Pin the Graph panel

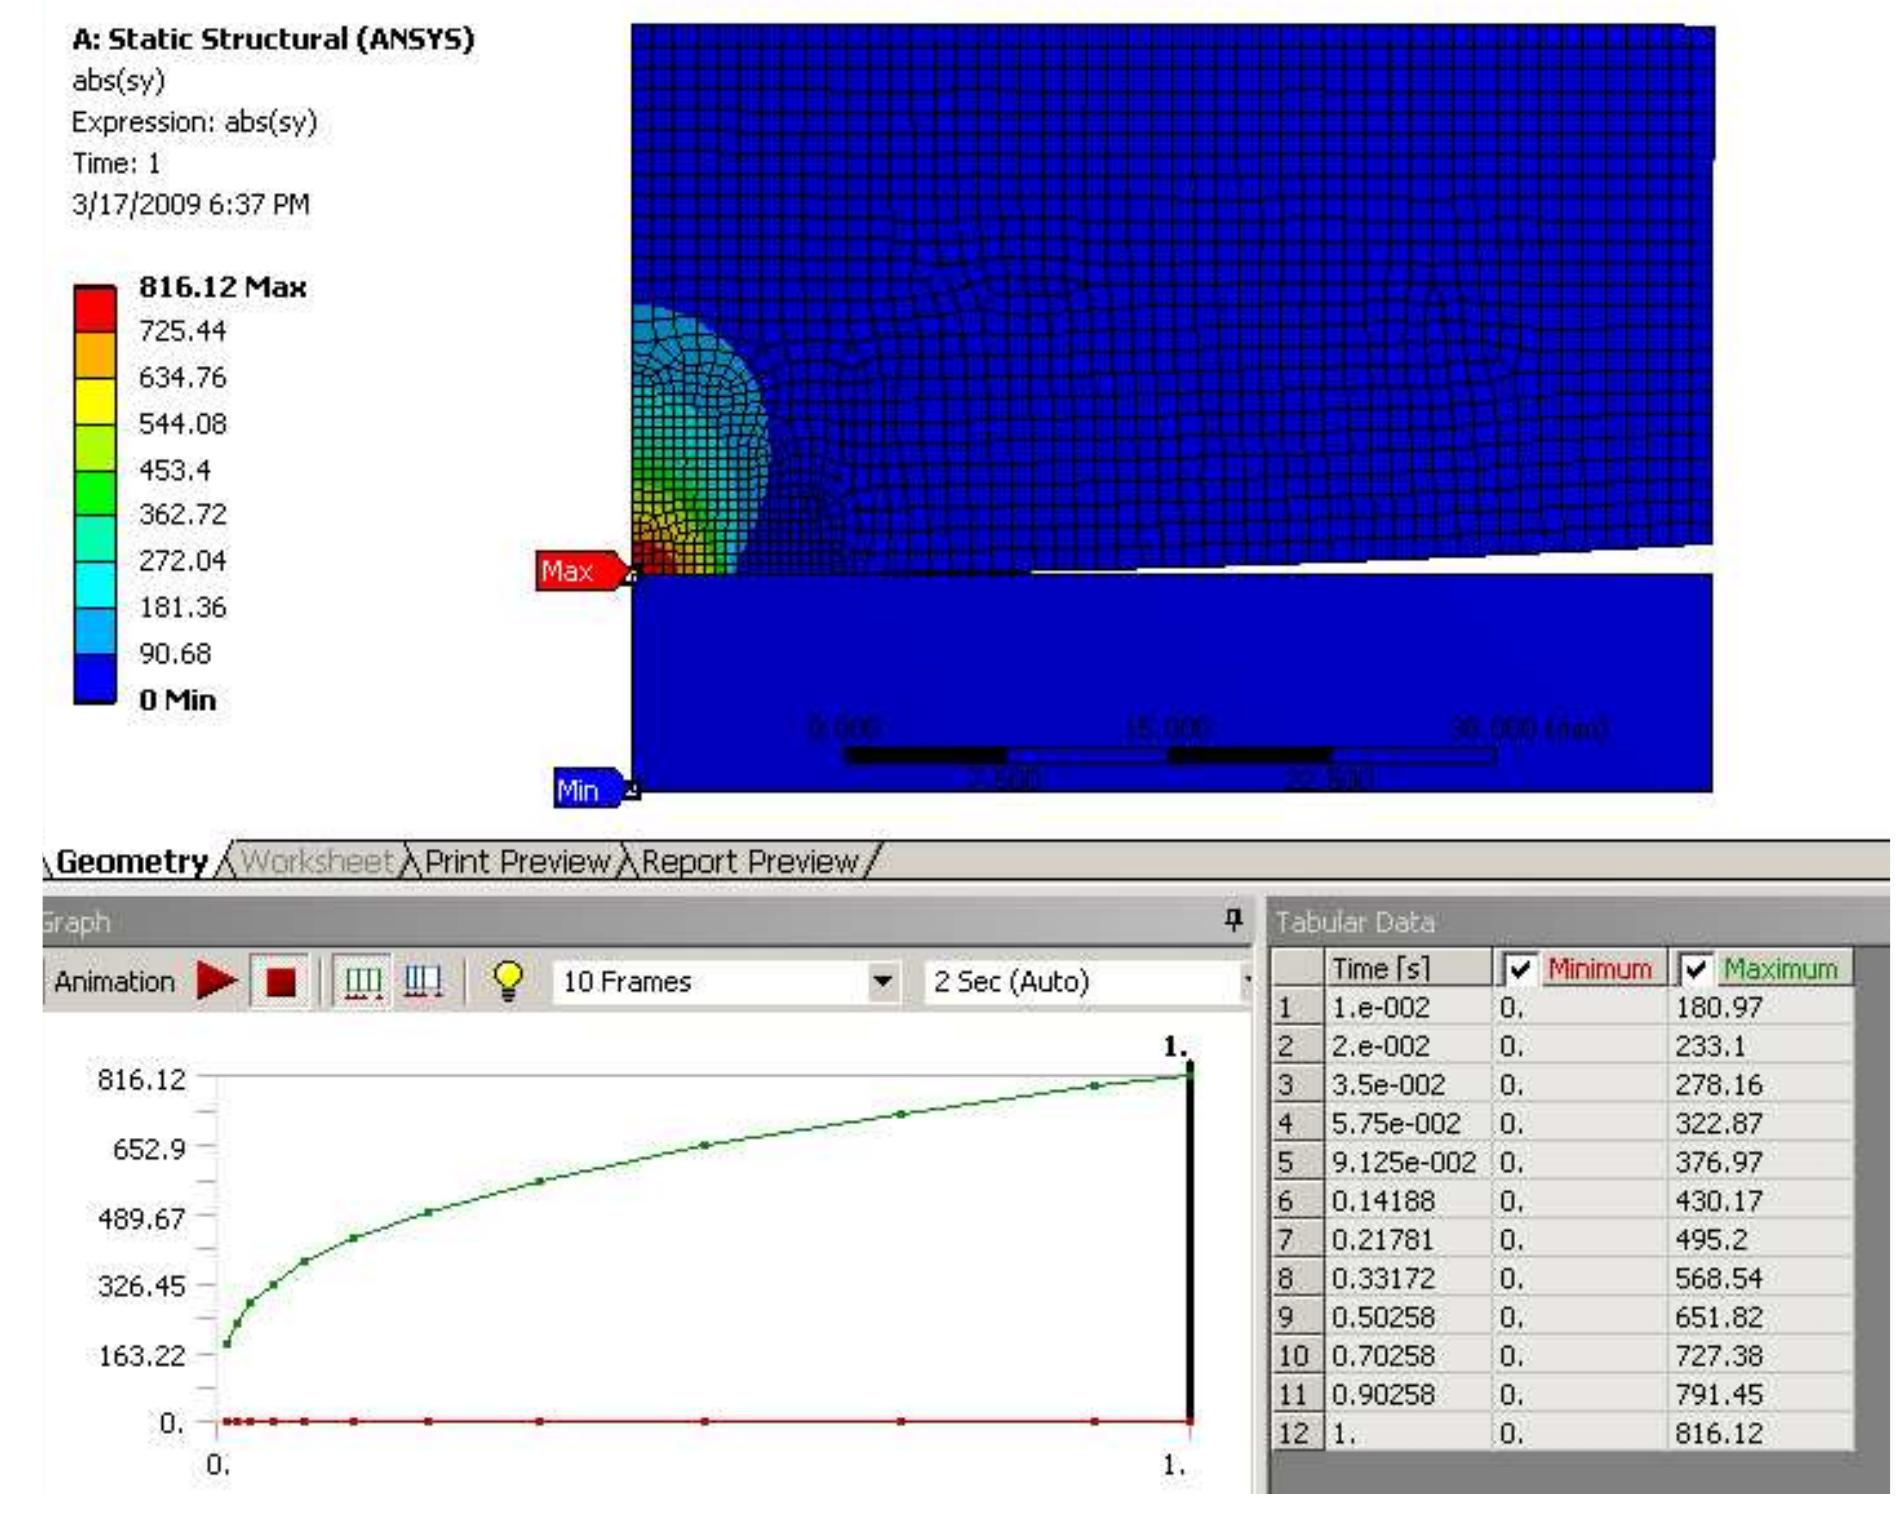[1234, 919]
